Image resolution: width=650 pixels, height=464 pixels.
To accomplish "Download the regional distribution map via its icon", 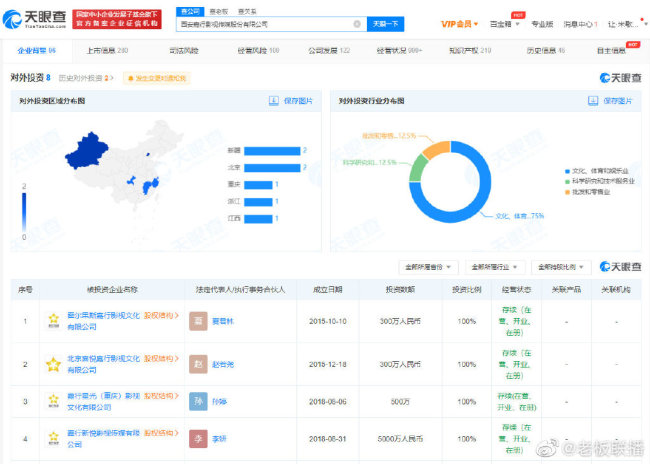I will click(274, 101).
